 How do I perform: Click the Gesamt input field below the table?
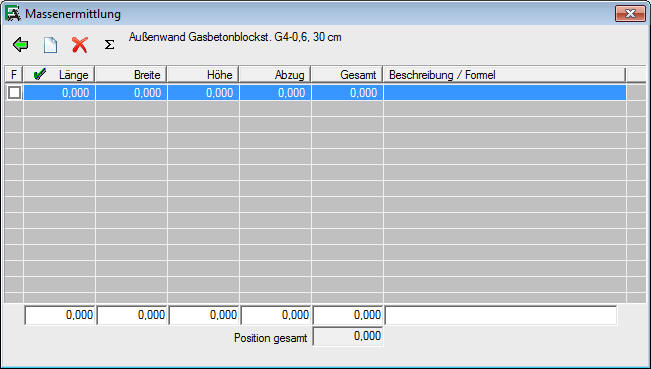point(348,315)
